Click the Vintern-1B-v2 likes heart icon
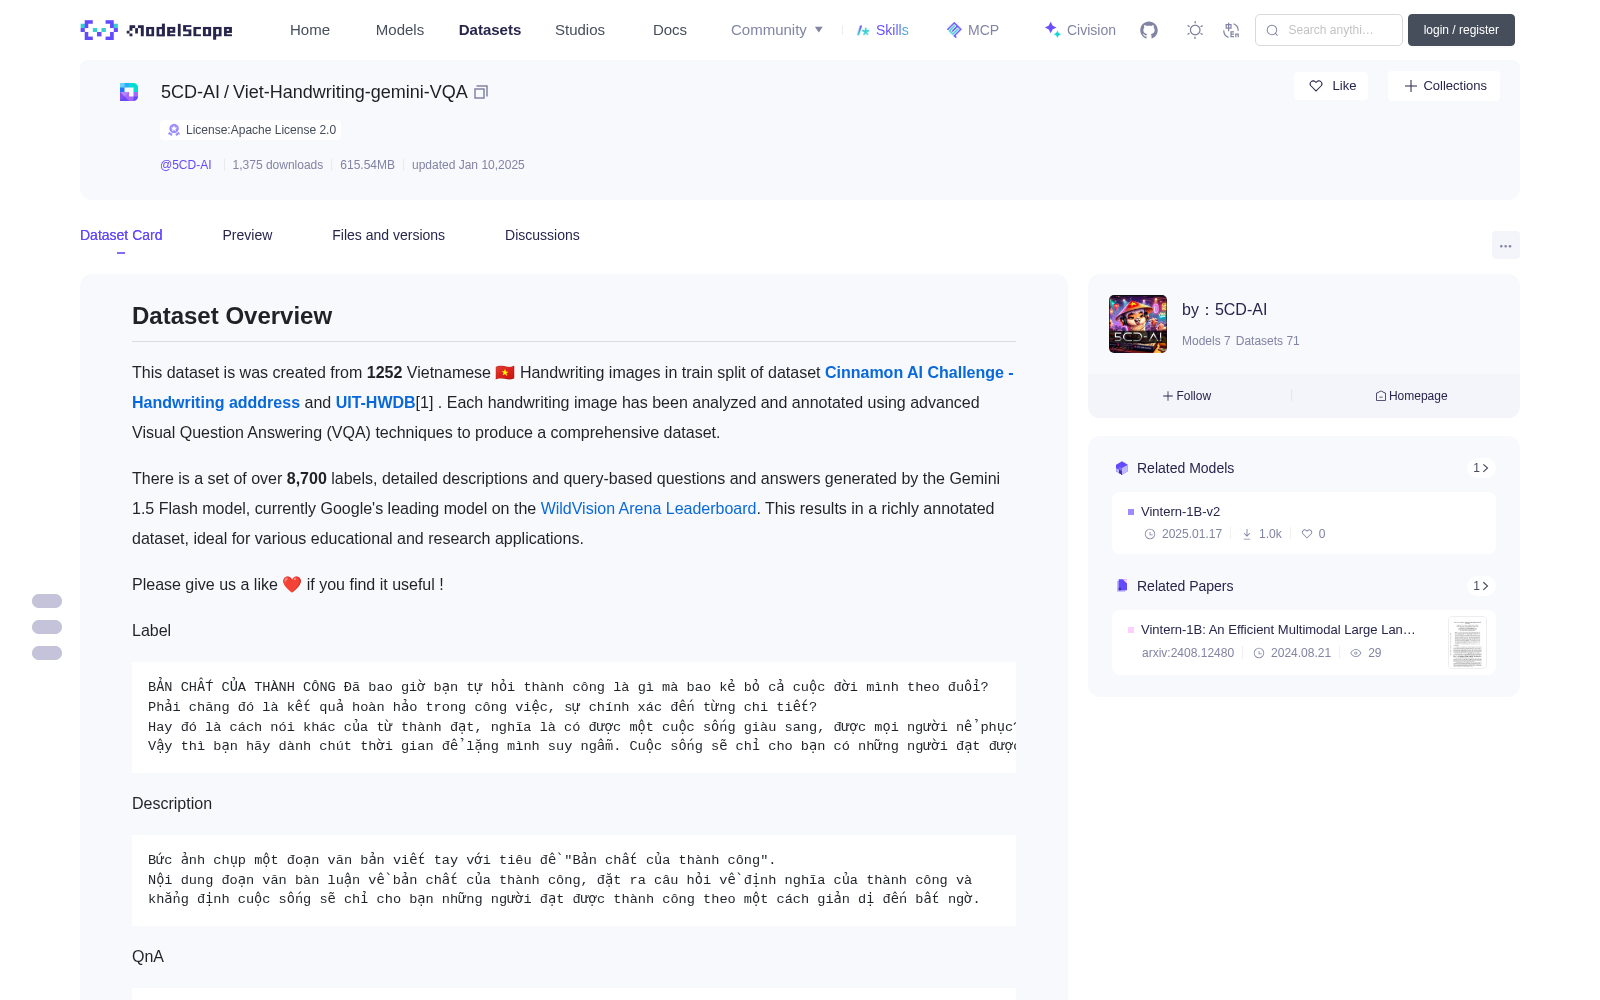1600x1000 pixels. point(1307,534)
